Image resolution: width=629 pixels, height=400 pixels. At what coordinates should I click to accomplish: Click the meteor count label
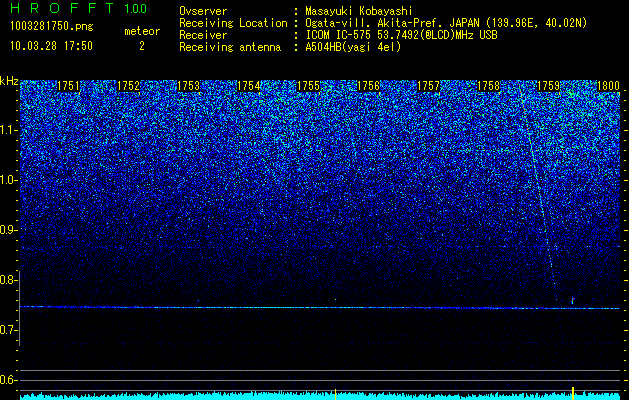point(142,31)
